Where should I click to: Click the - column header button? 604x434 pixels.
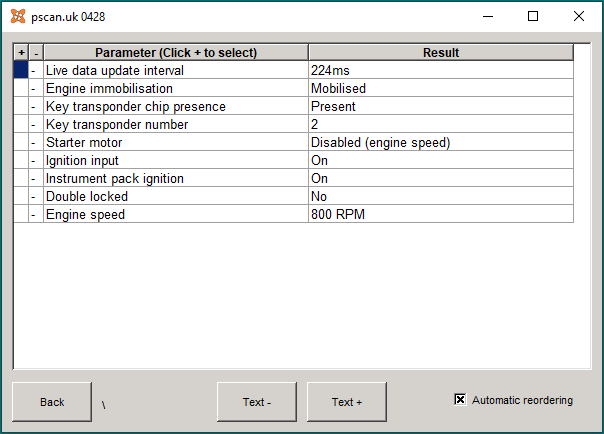point(36,52)
